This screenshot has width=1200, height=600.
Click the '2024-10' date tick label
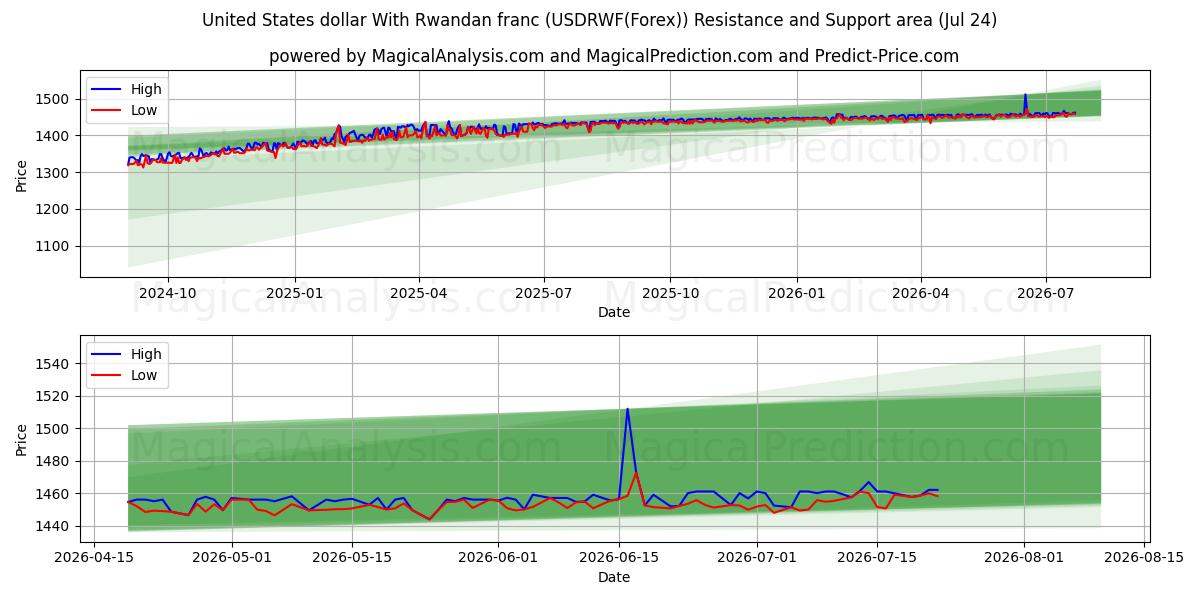(x=168, y=292)
